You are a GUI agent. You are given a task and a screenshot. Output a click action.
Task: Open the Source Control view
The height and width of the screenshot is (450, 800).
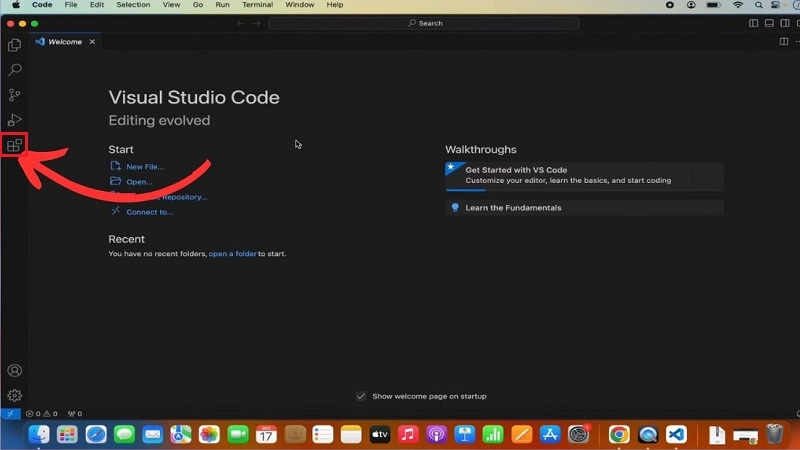pos(14,95)
